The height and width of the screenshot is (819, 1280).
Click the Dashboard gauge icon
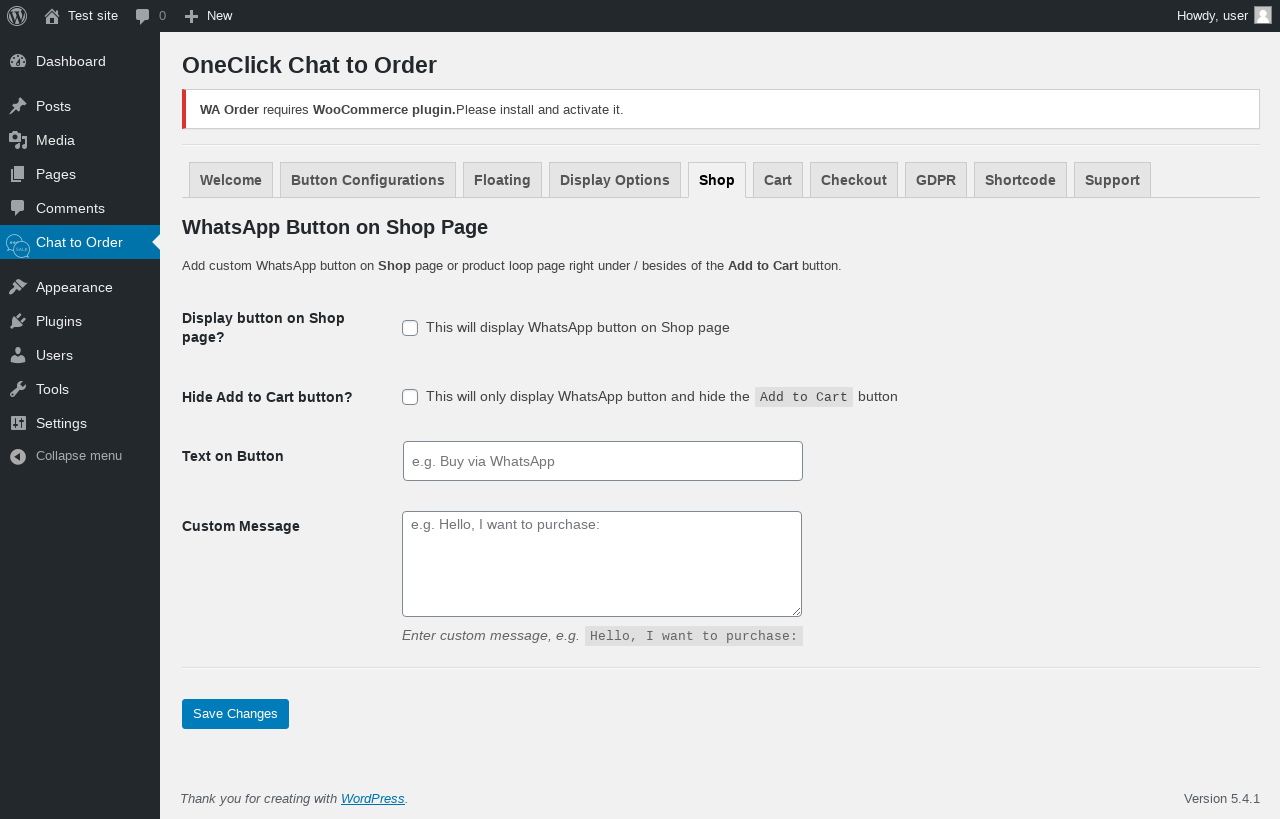tap(18, 61)
